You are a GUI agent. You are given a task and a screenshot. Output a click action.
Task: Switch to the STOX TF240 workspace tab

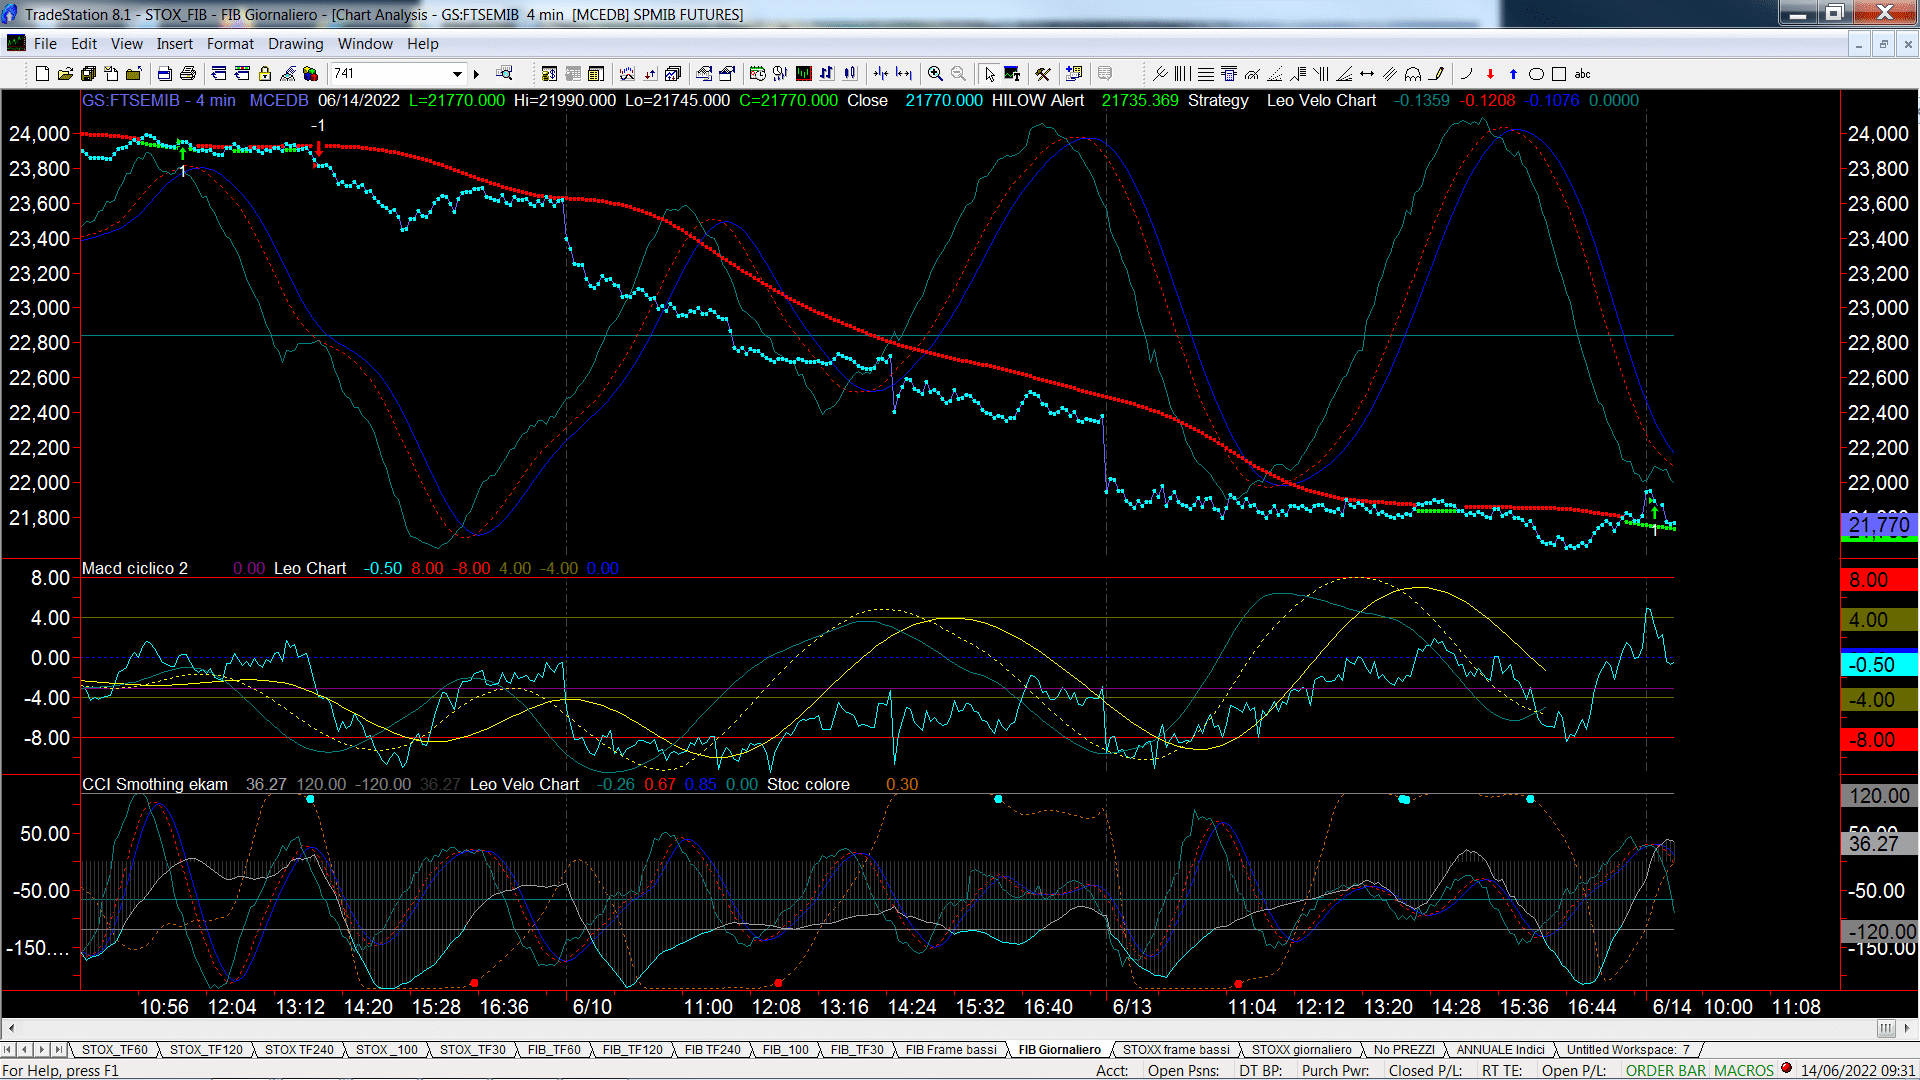click(x=299, y=1049)
